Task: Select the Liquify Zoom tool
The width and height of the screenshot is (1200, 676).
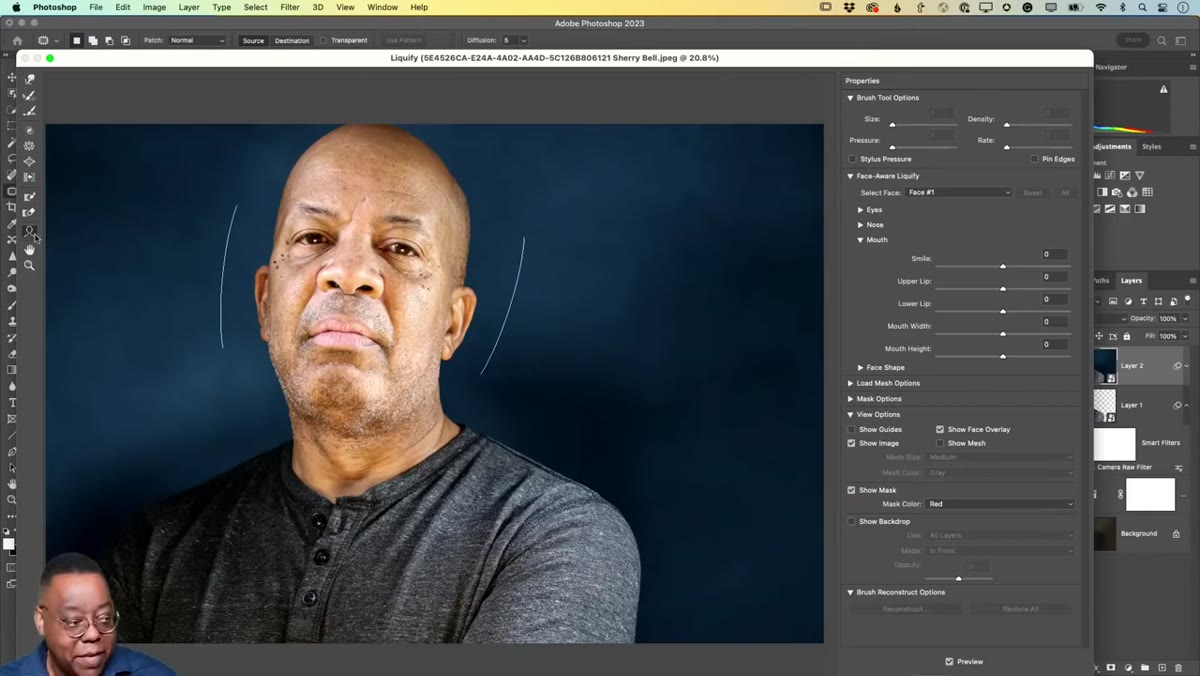Action: click(x=29, y=265)
